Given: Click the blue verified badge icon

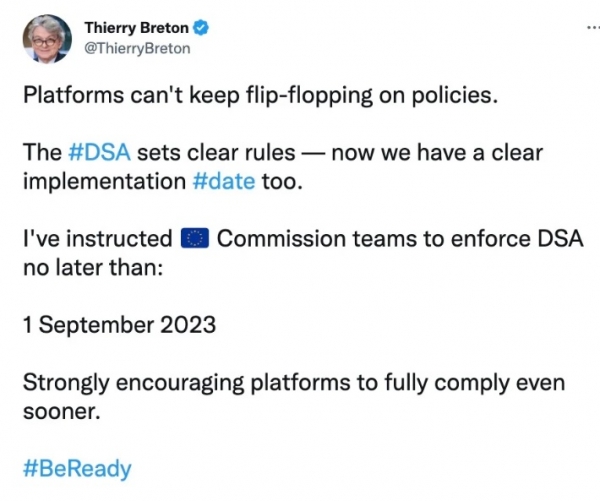Looking at the screenshot, I should [x=201, y=28].
